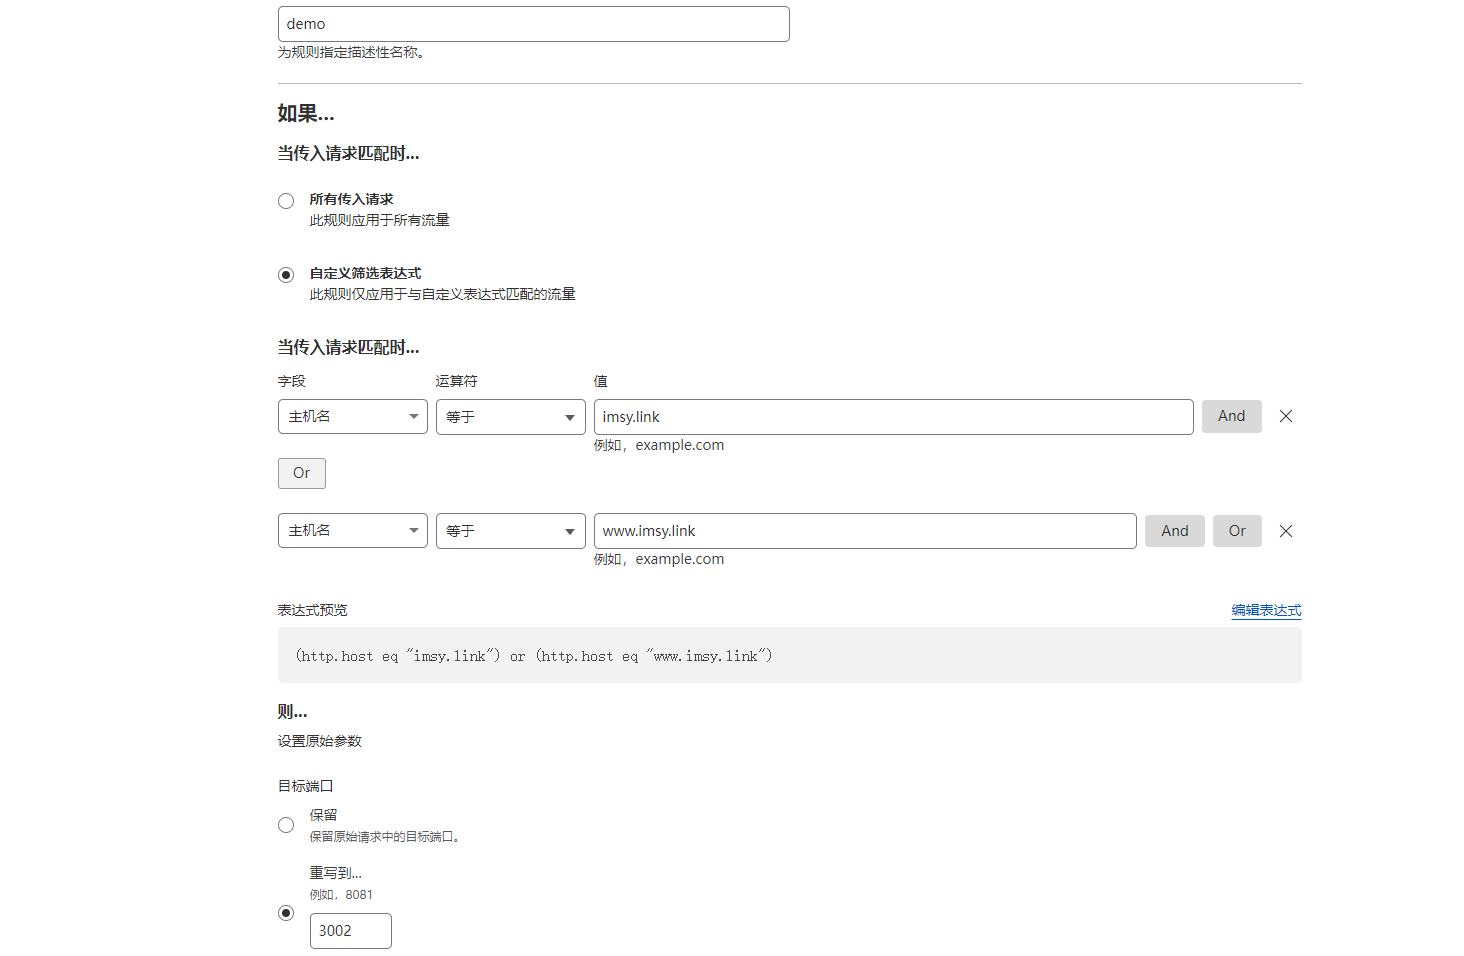Expand the first row 等于 operator dropdown
This screenshot has height=956, width=1464.
(x=510, y=417)
